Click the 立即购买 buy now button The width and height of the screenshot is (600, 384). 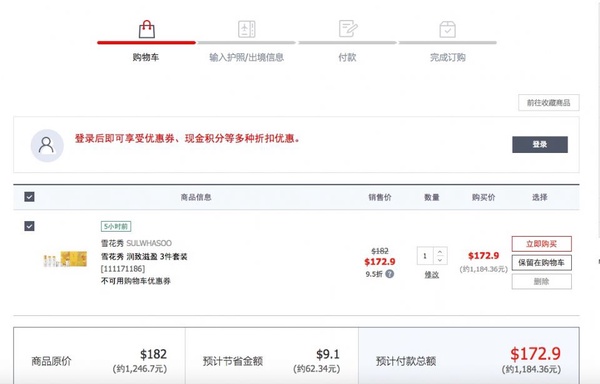tap(541, 244)
